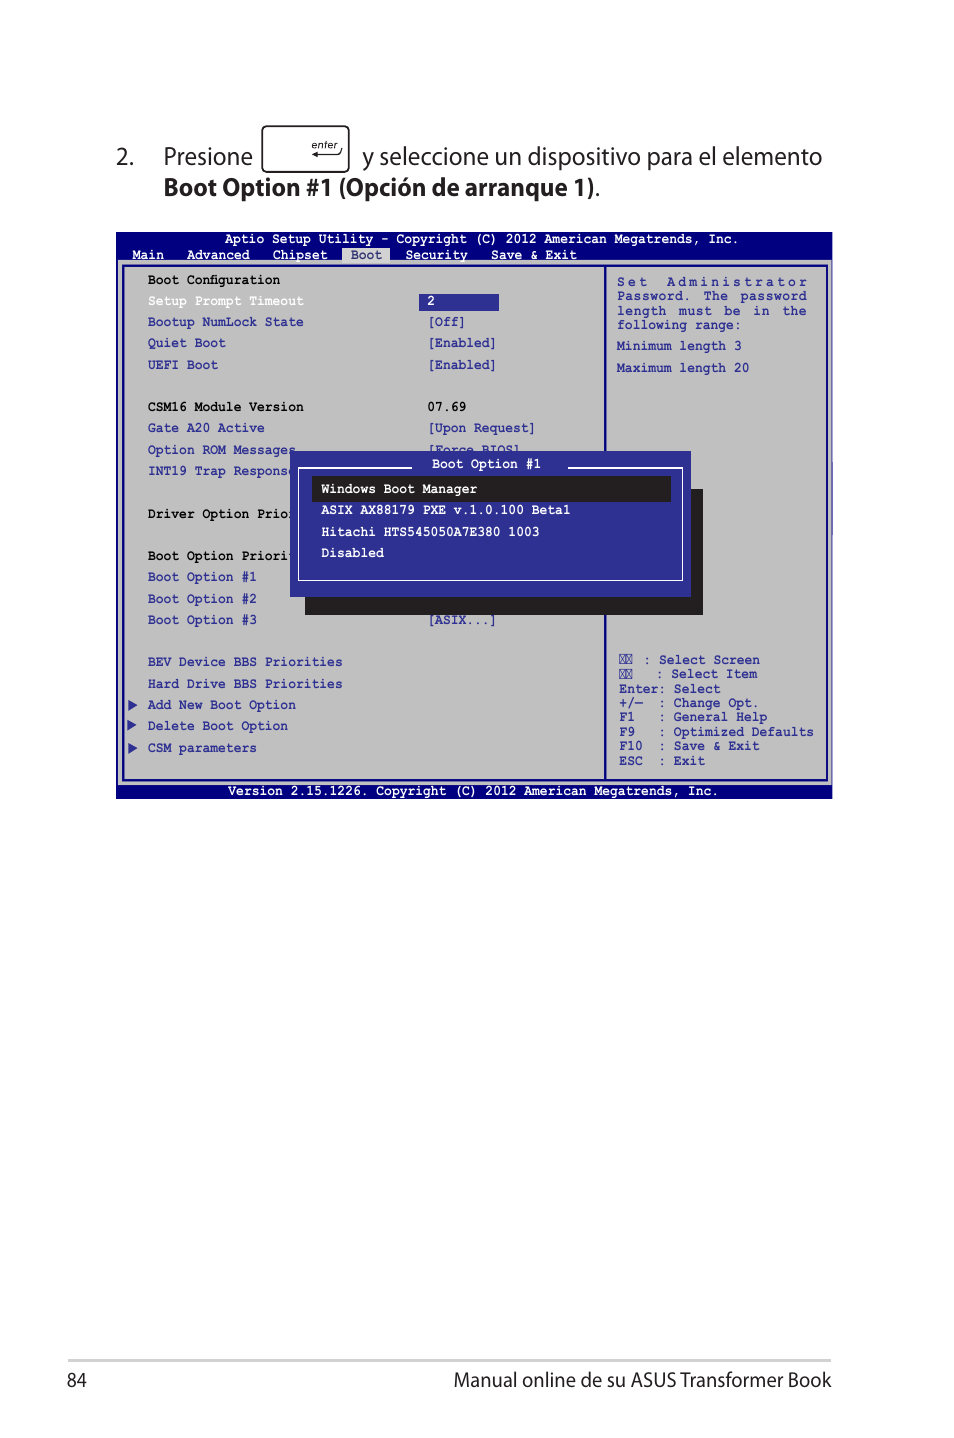Select the Boot tab
Image resolution: width=954 pixels, height=1438 pixels.
[x=366, y=255]
